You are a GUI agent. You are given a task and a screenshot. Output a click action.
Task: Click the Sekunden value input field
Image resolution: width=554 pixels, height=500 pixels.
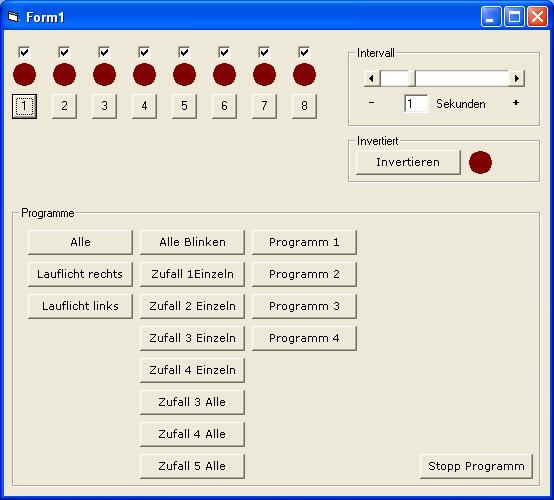pyautogui.click(x=416, y=104)
